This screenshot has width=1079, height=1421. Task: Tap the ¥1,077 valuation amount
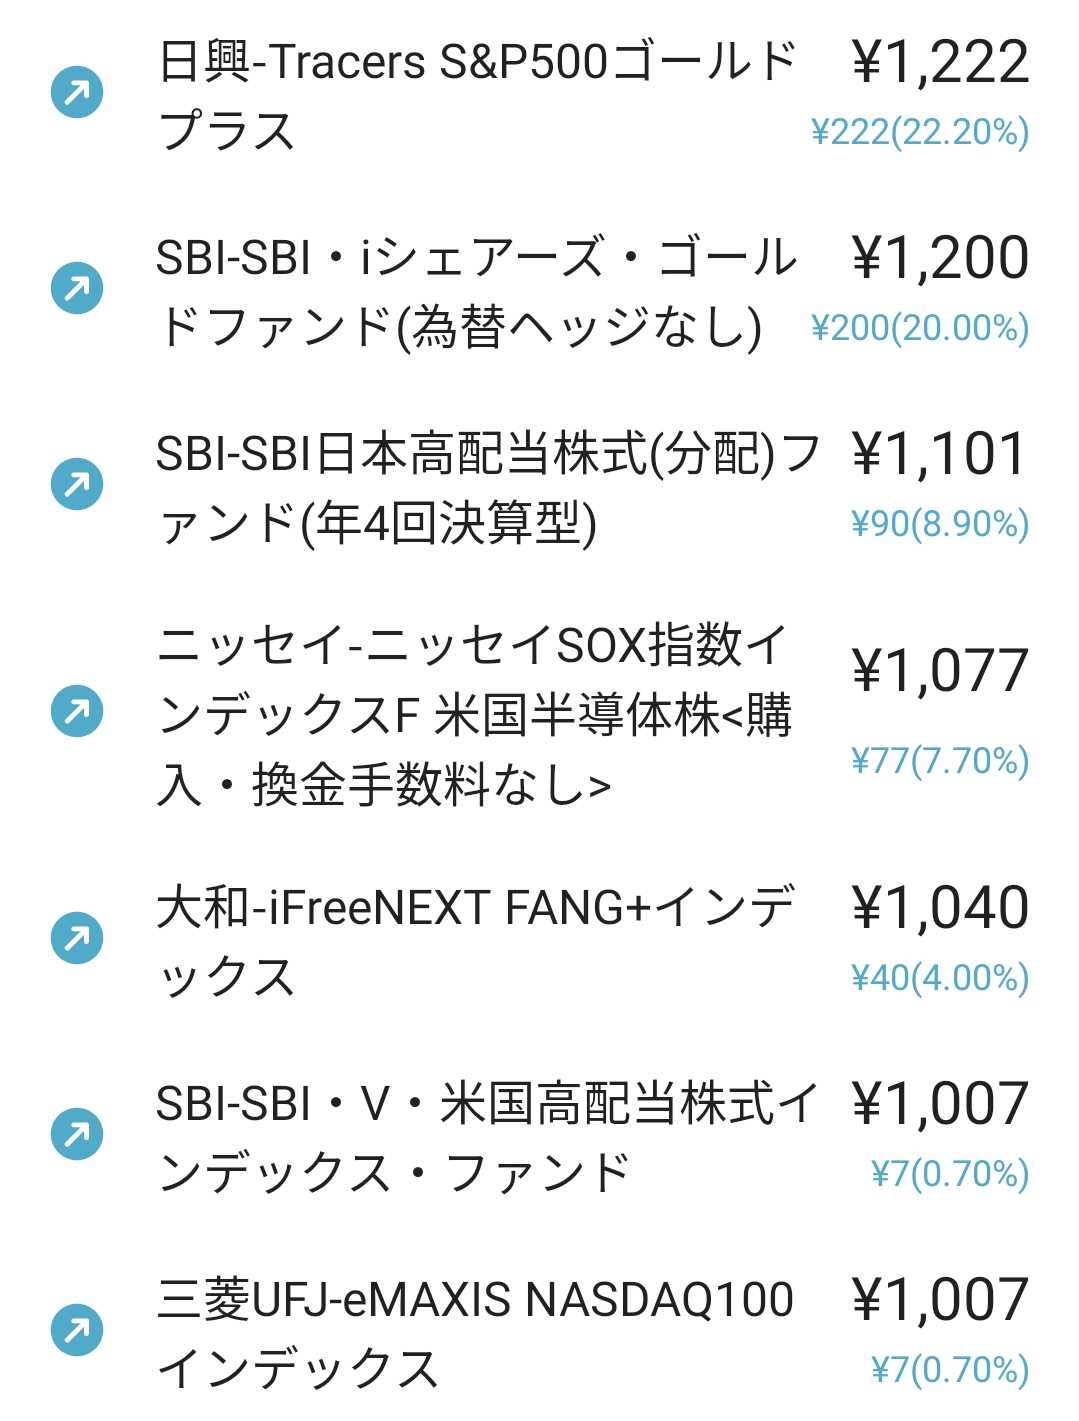940,670
